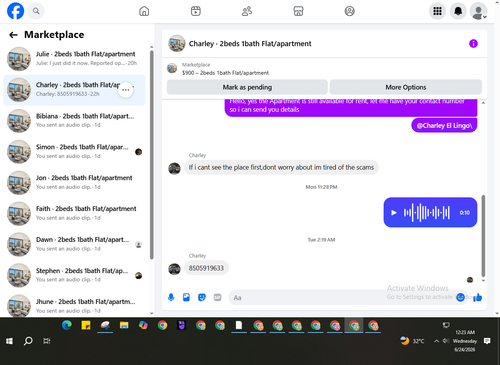Screen dimensions: 500x365
Task: Play the 0:10 audio clip
Action: pos(394,212)
